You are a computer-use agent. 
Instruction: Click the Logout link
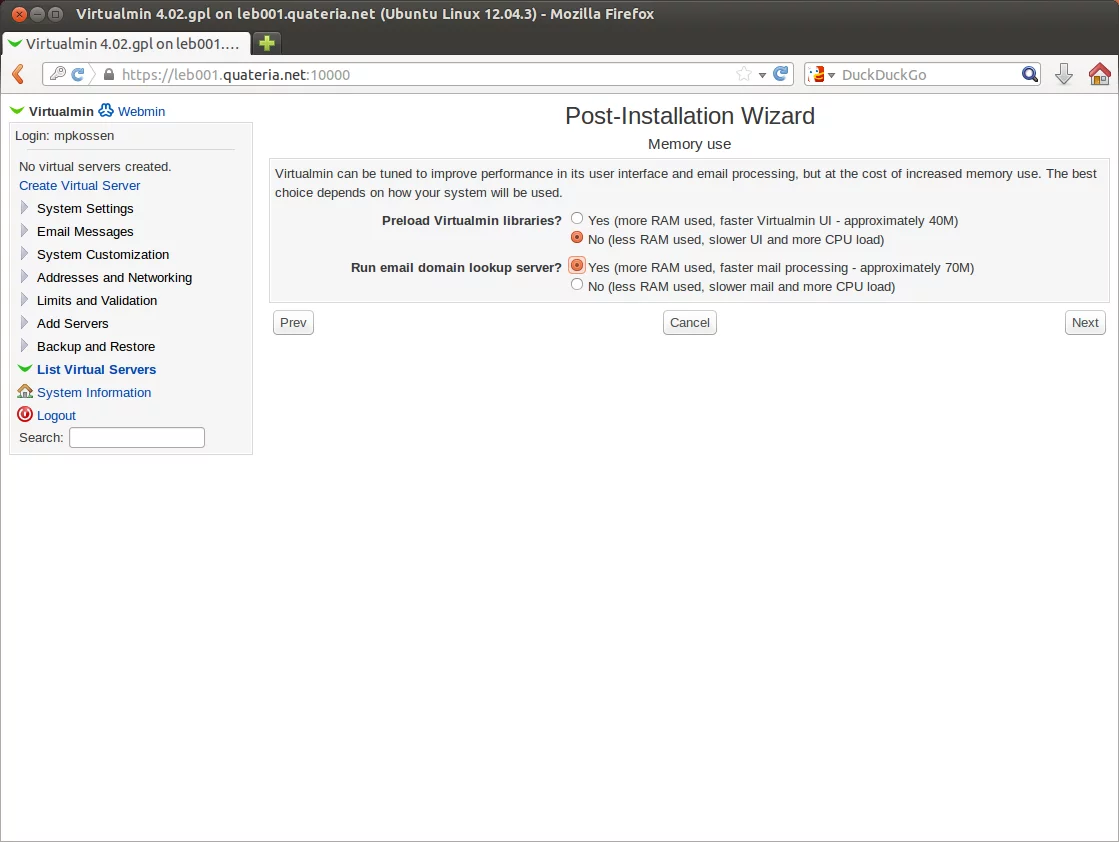coord(56,415)
